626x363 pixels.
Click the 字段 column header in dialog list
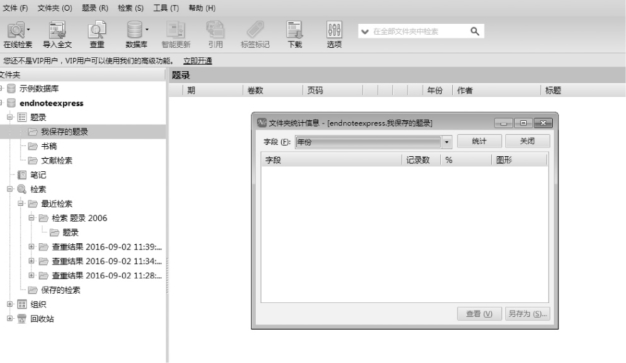click(331, 160)
